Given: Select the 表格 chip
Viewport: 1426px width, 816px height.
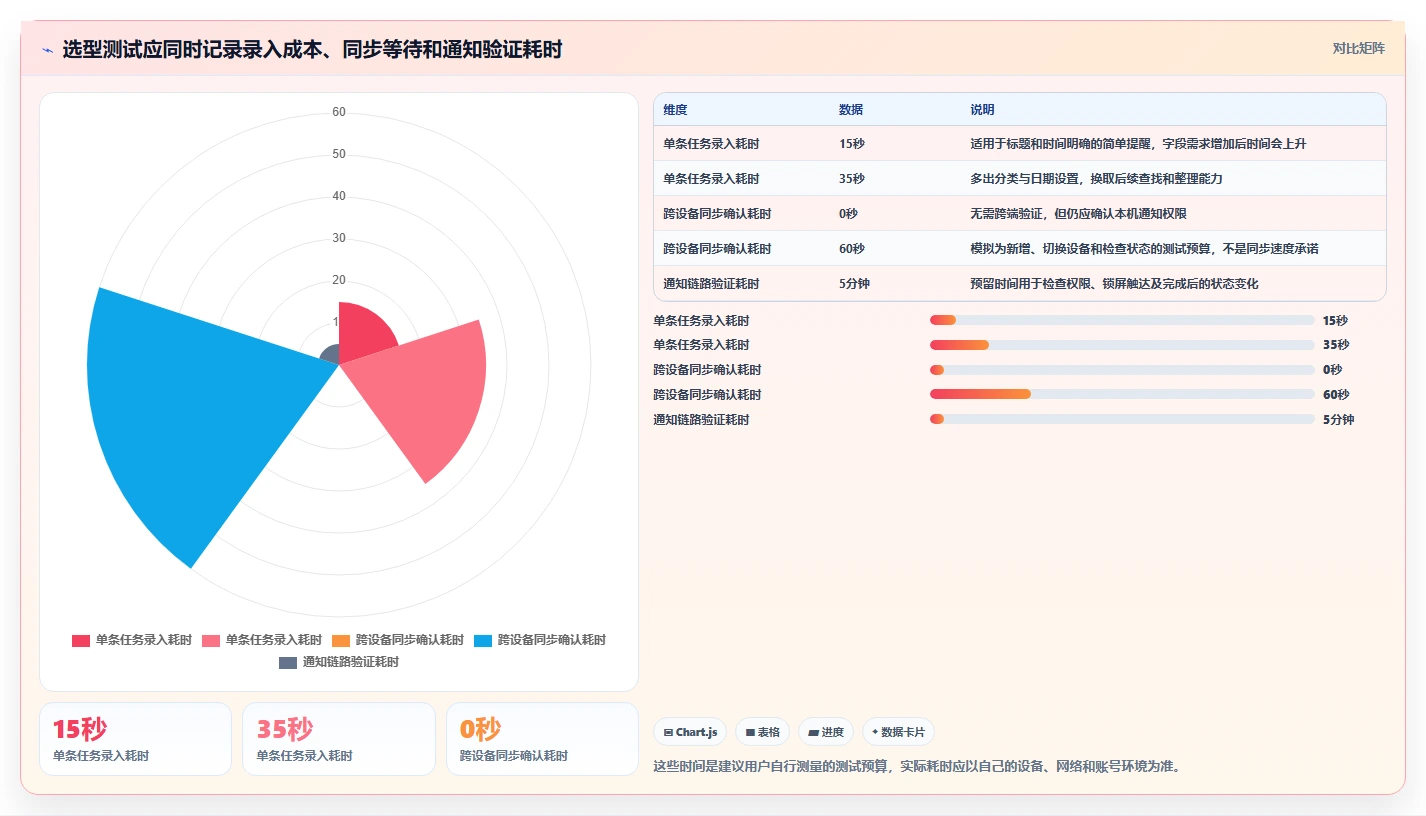Looking at the screenshot, I should (x=762, y=732).
